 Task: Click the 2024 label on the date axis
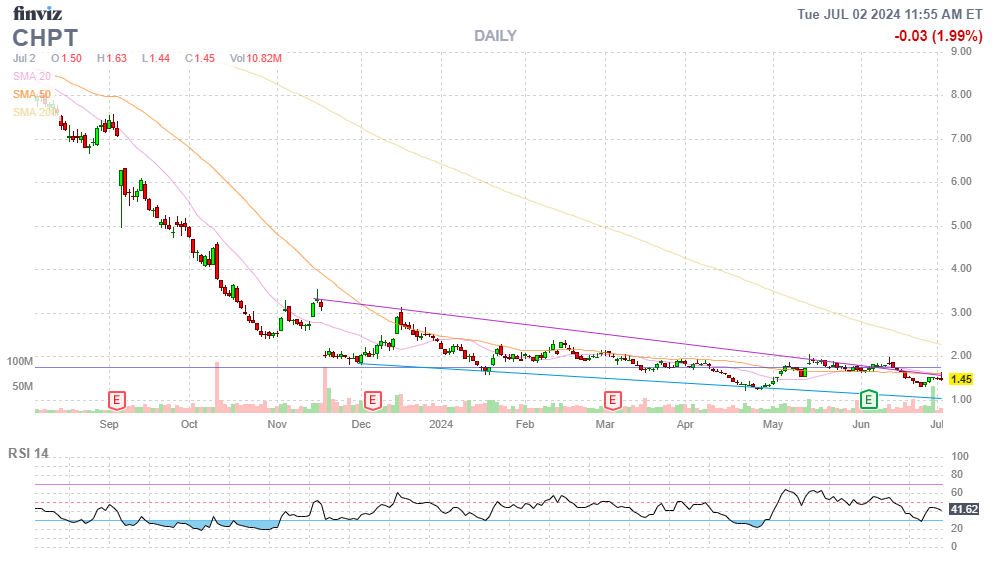[441, 424]
